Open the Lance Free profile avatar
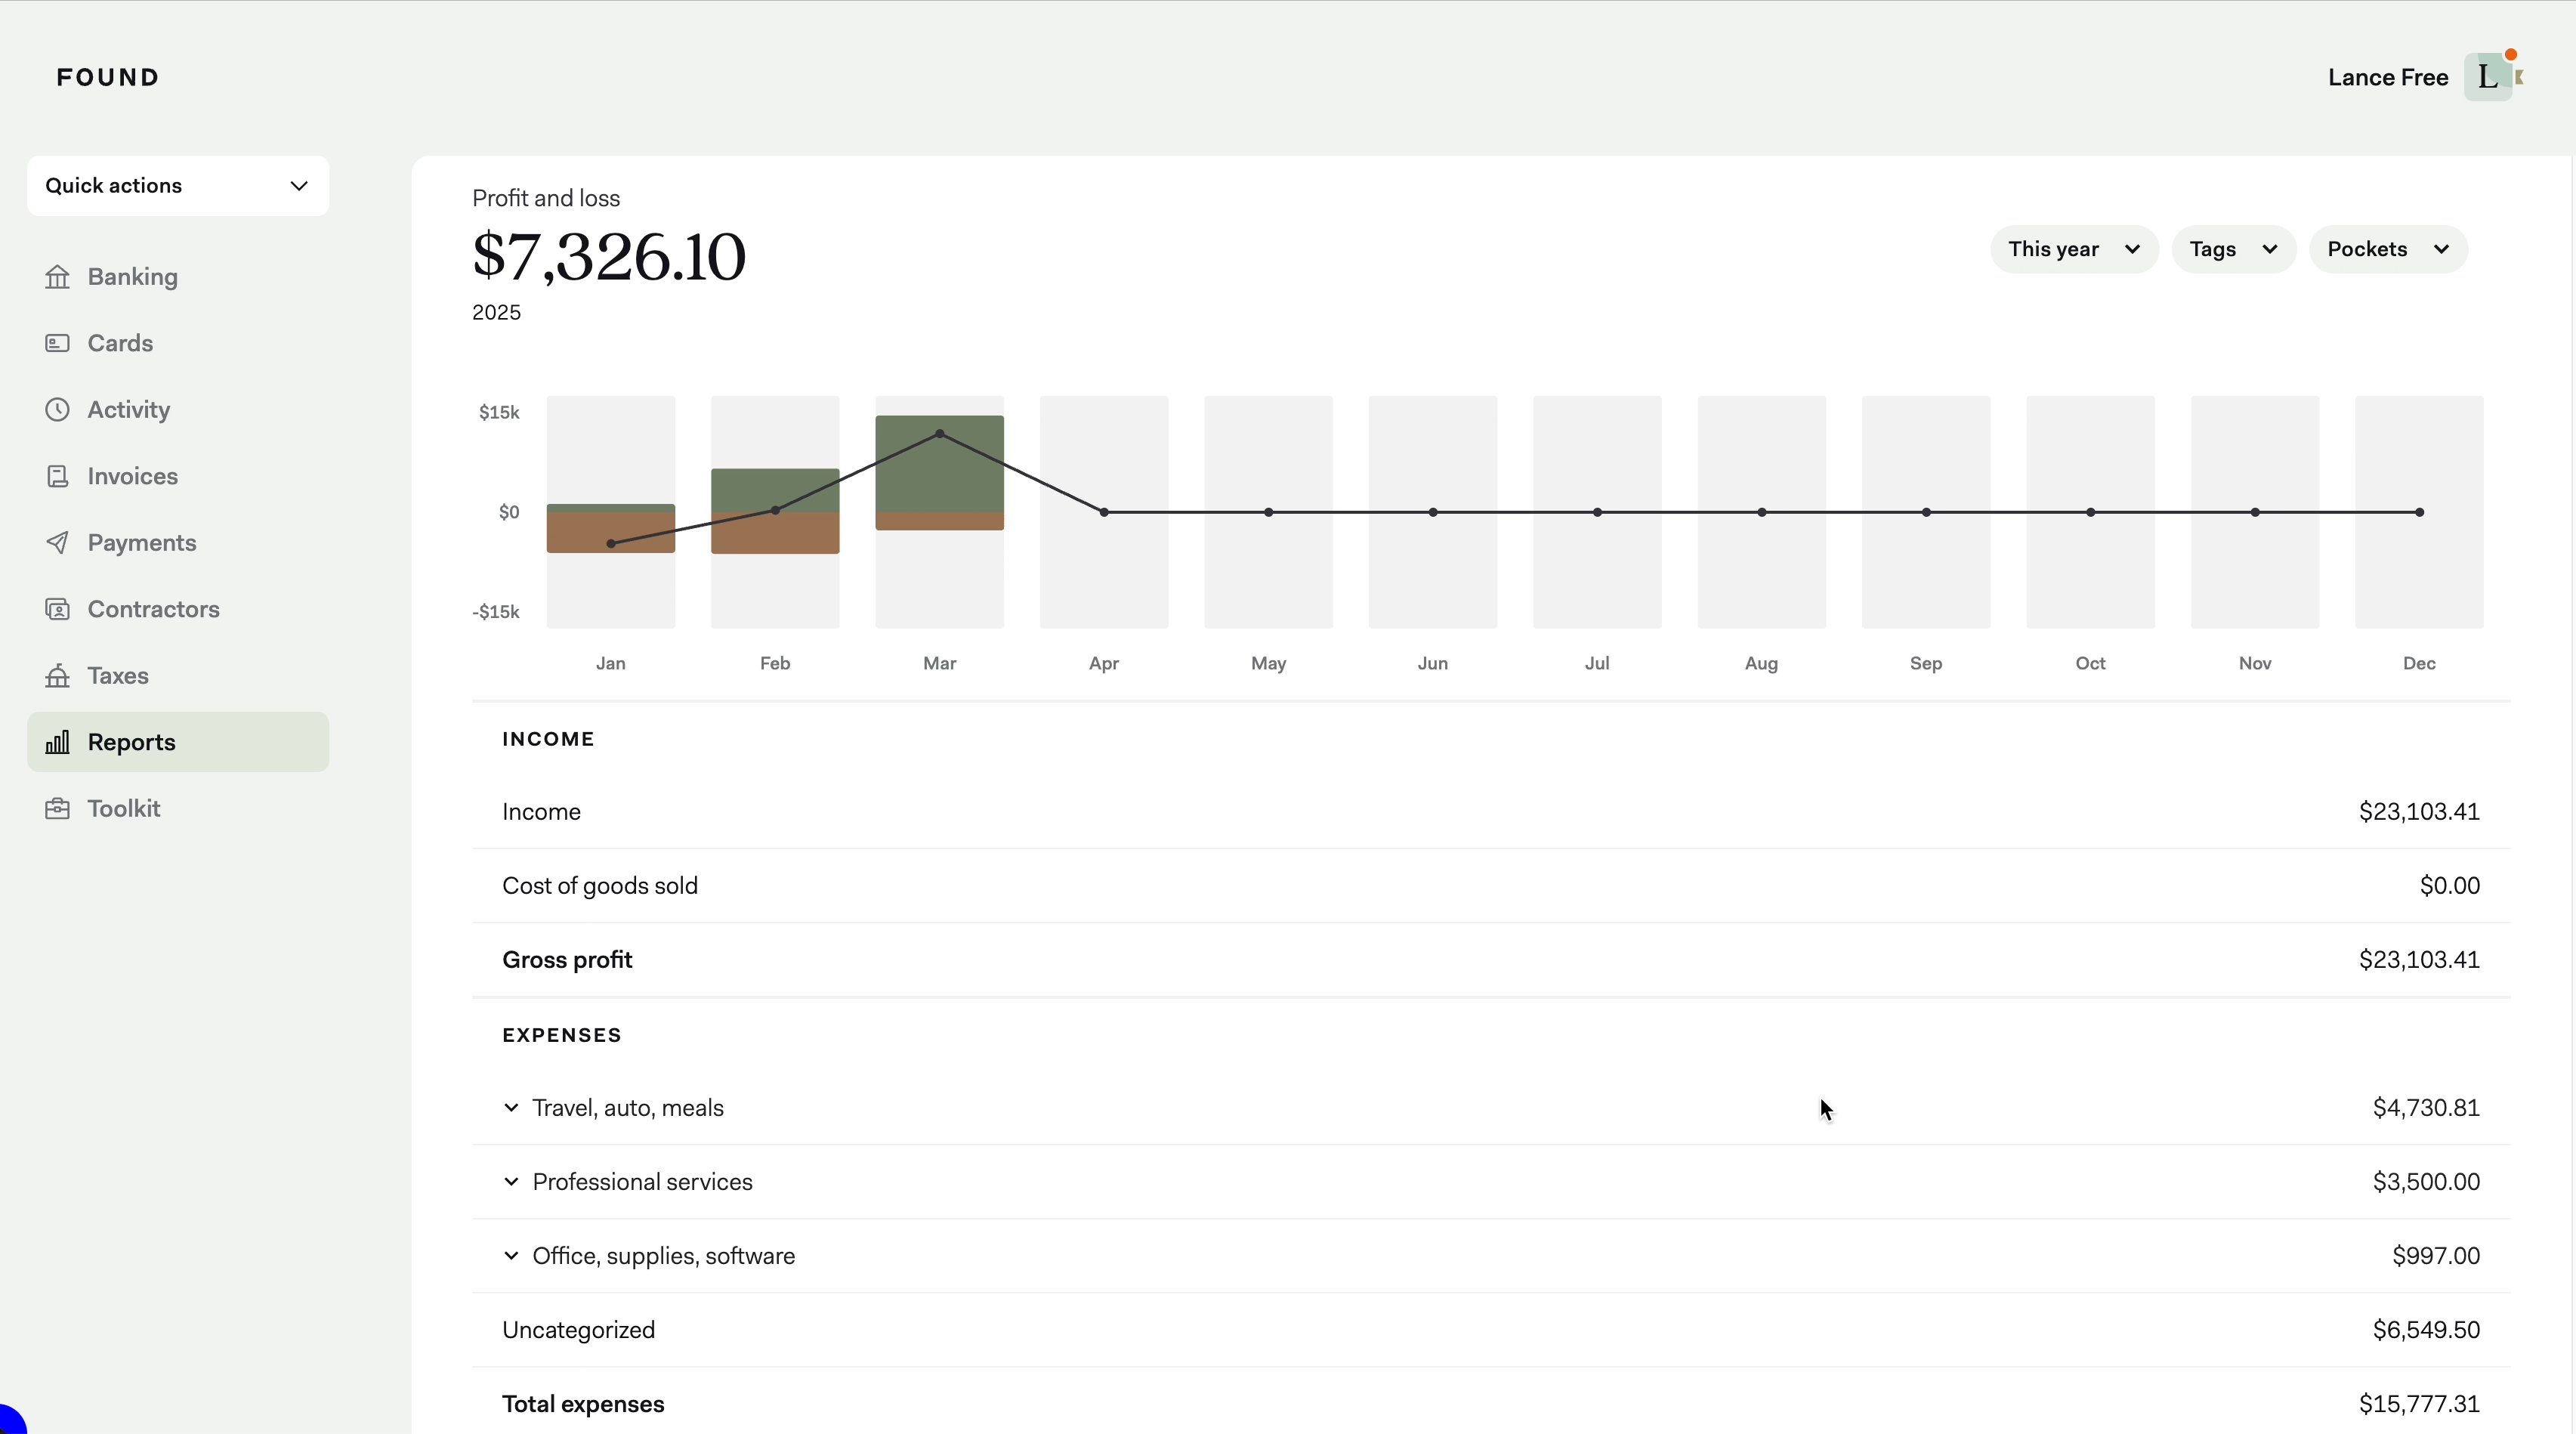Screen dimensions: 2576x1434 click(2488, 78)
